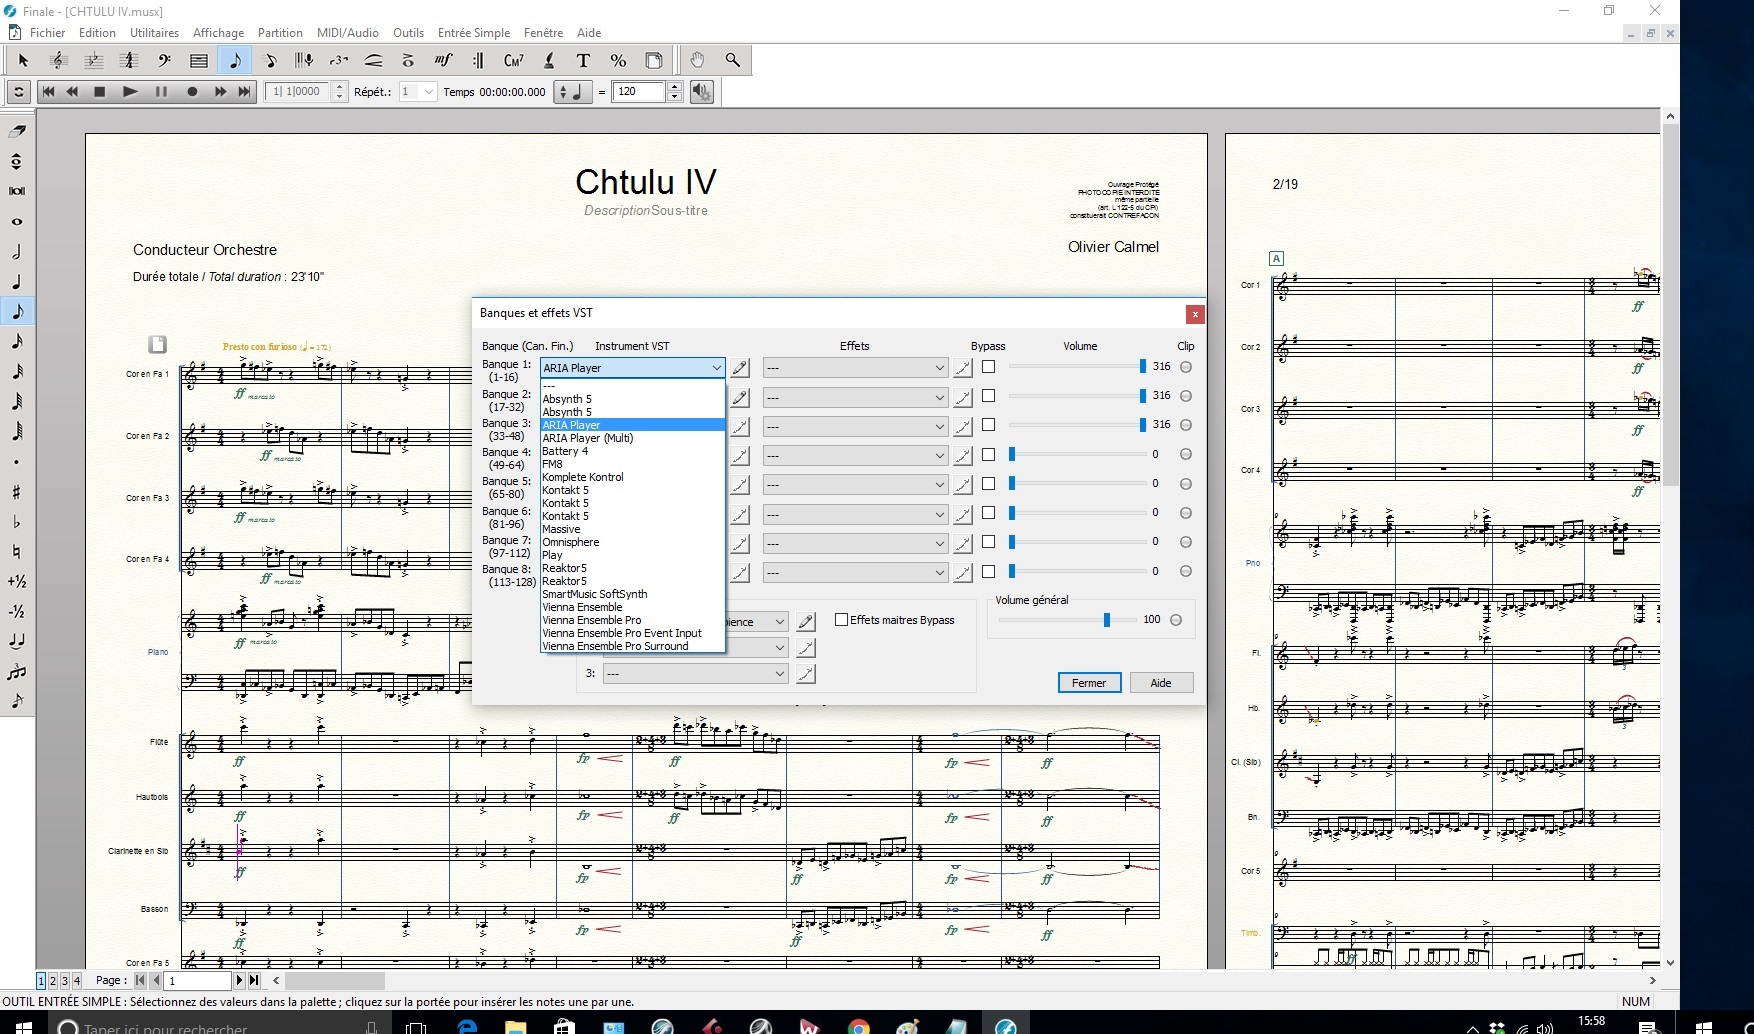Select the Articulation tool

pos(408,60)
